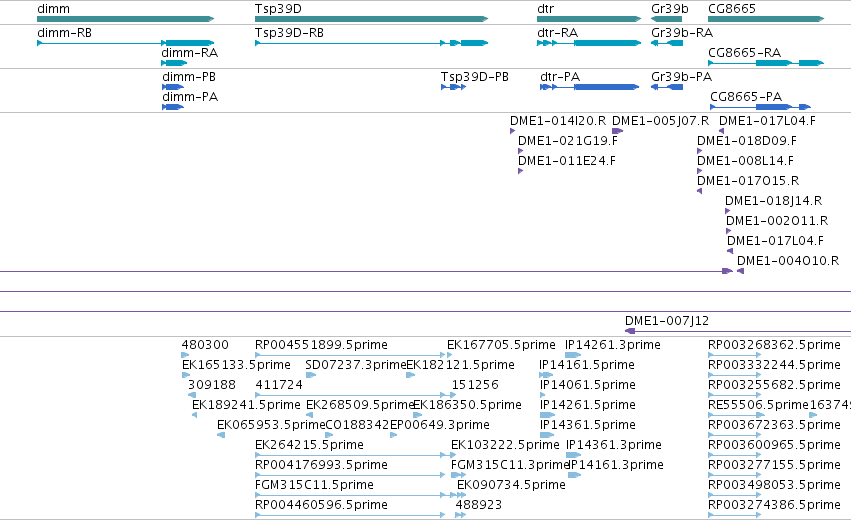Select the Tsp39D-PB protein label
This screenshot has height=520, width=851.
[x=474, y=77]
